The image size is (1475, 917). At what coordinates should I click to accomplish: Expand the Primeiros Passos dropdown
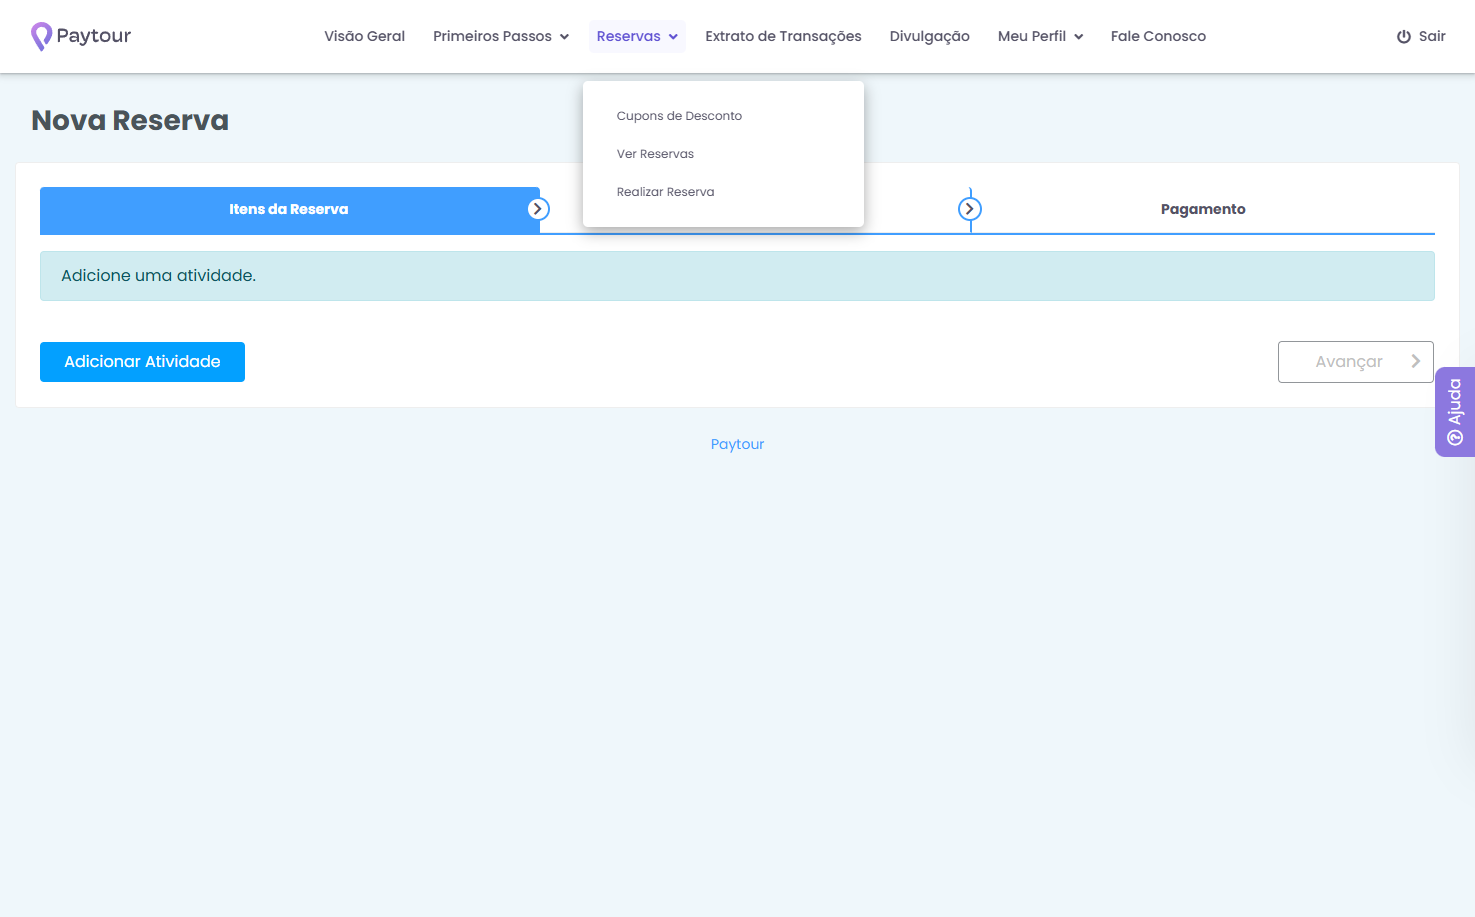coord(501,36)
